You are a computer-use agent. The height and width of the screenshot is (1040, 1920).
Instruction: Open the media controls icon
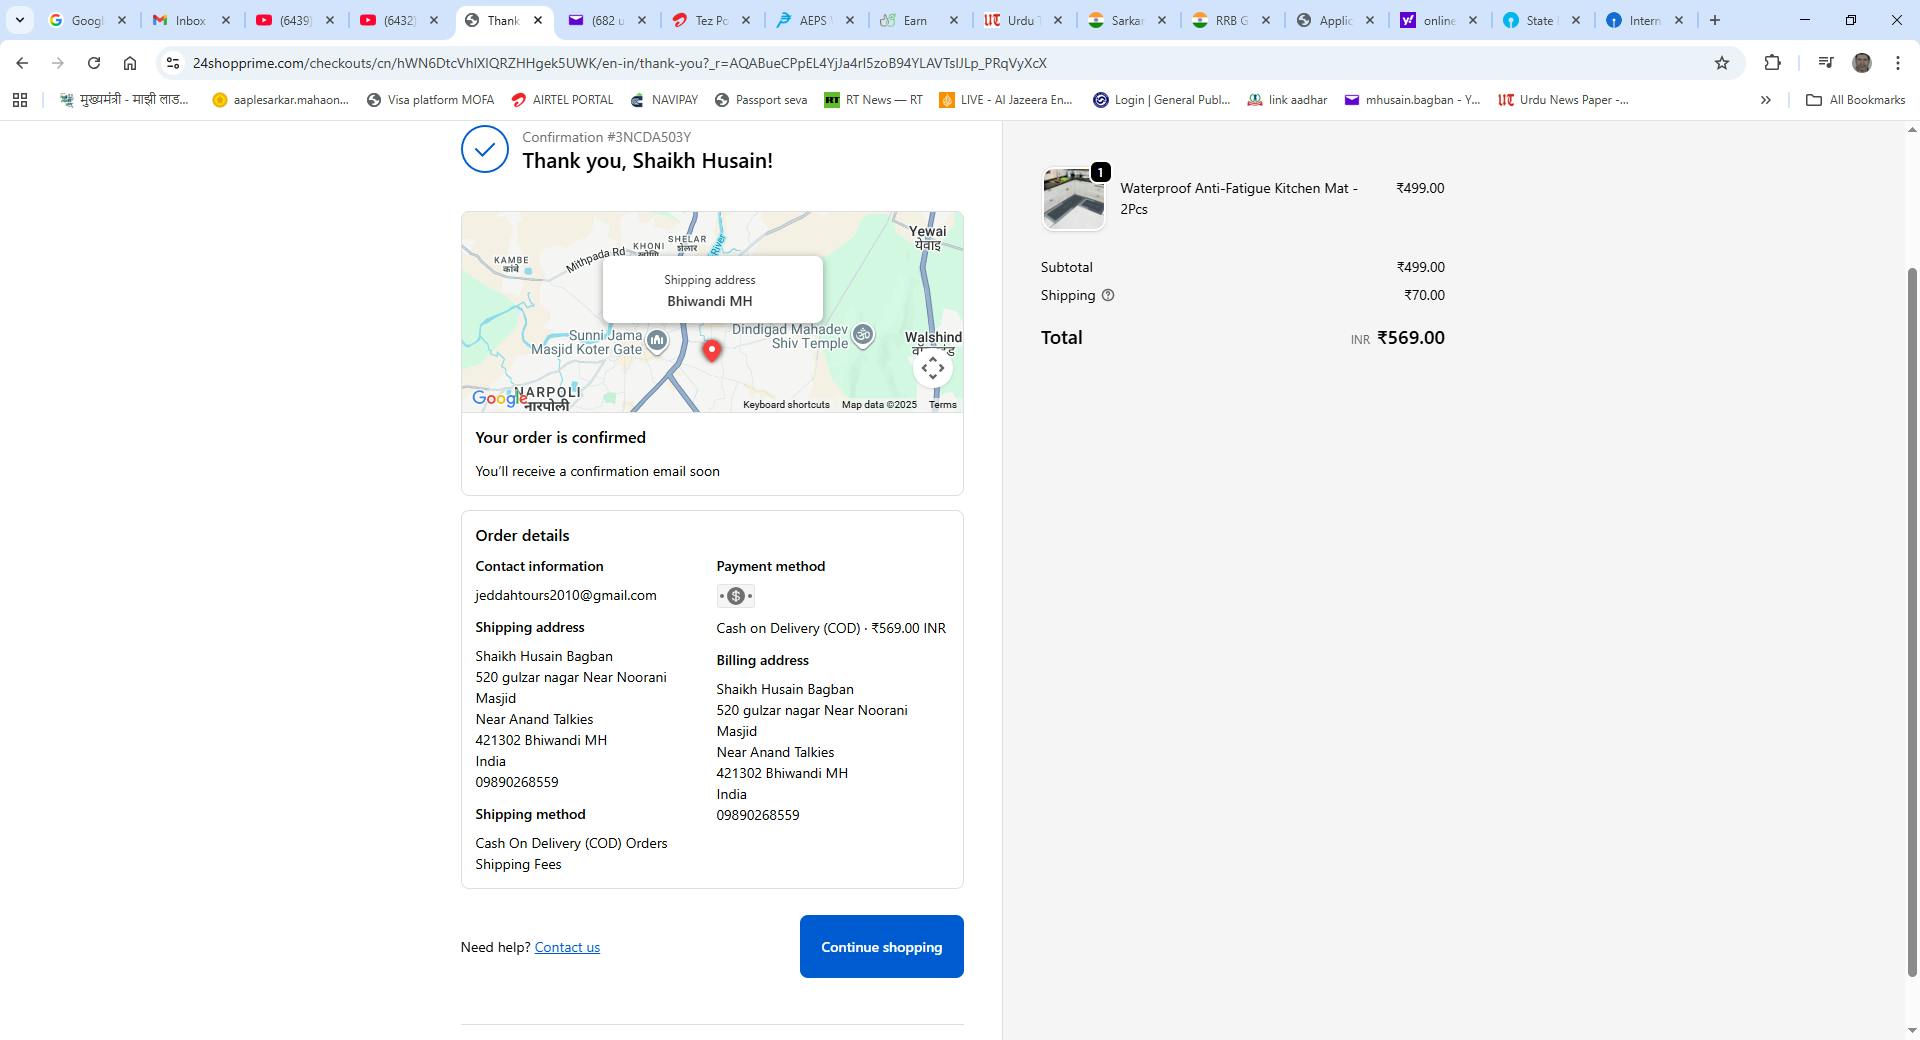point(1825,63)
